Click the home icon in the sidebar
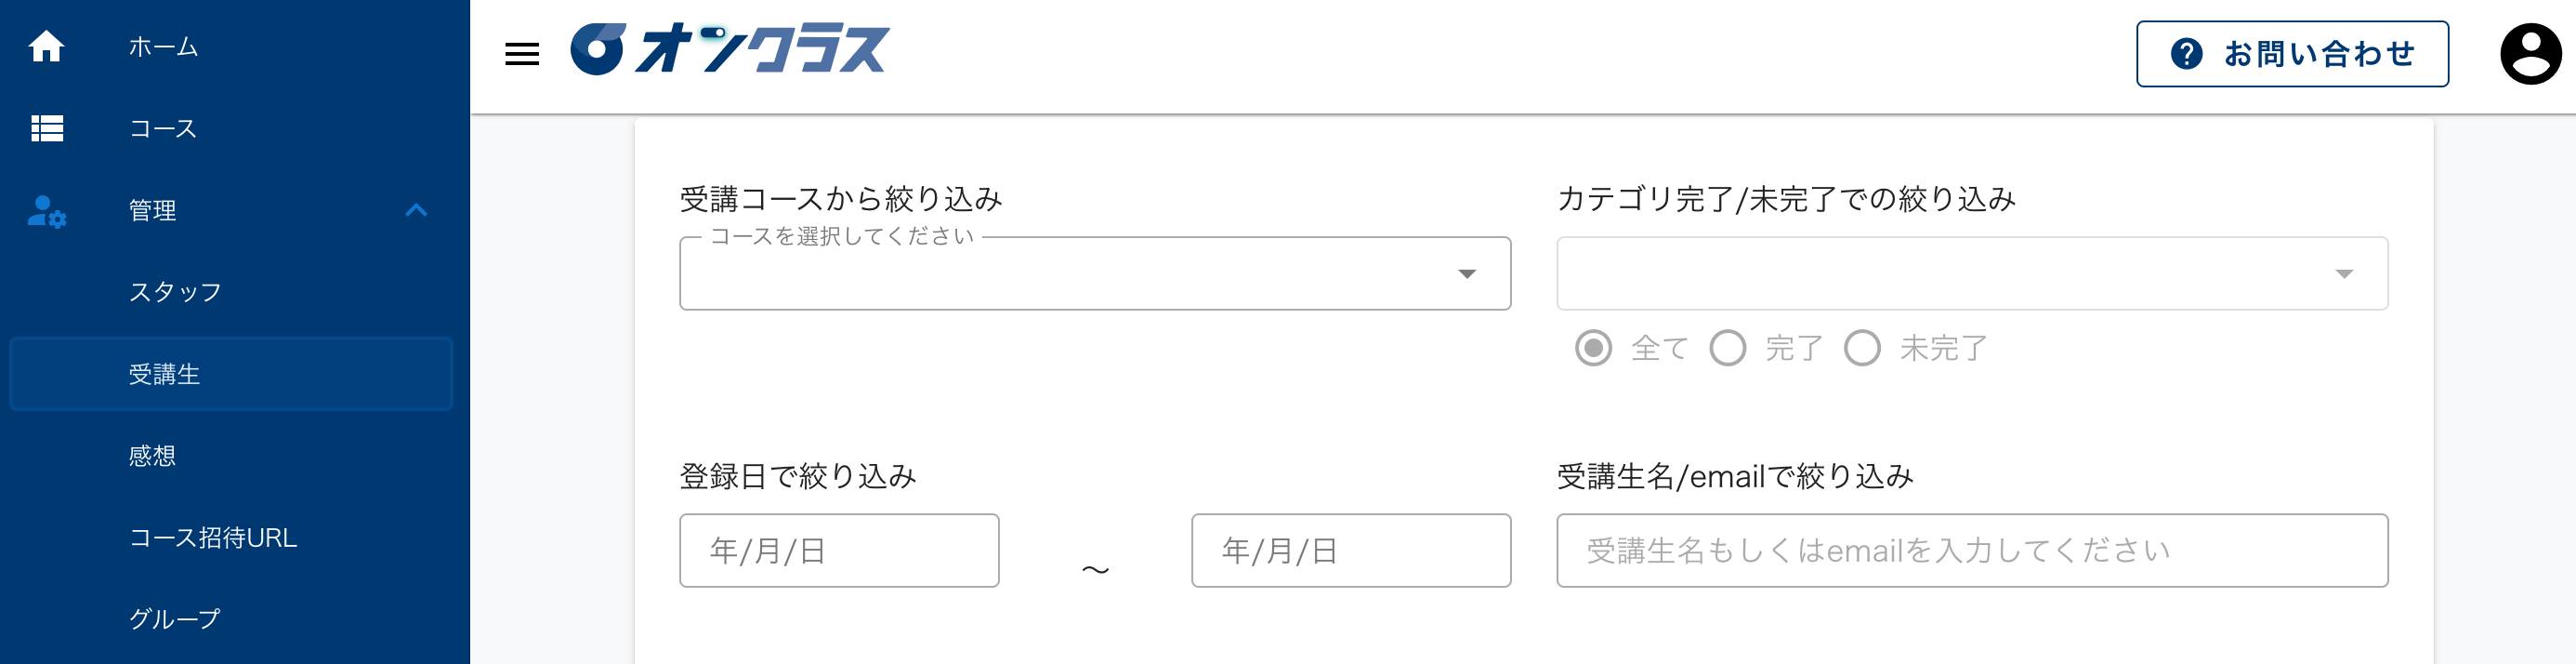2576x664 pixels. pos(47,46)
